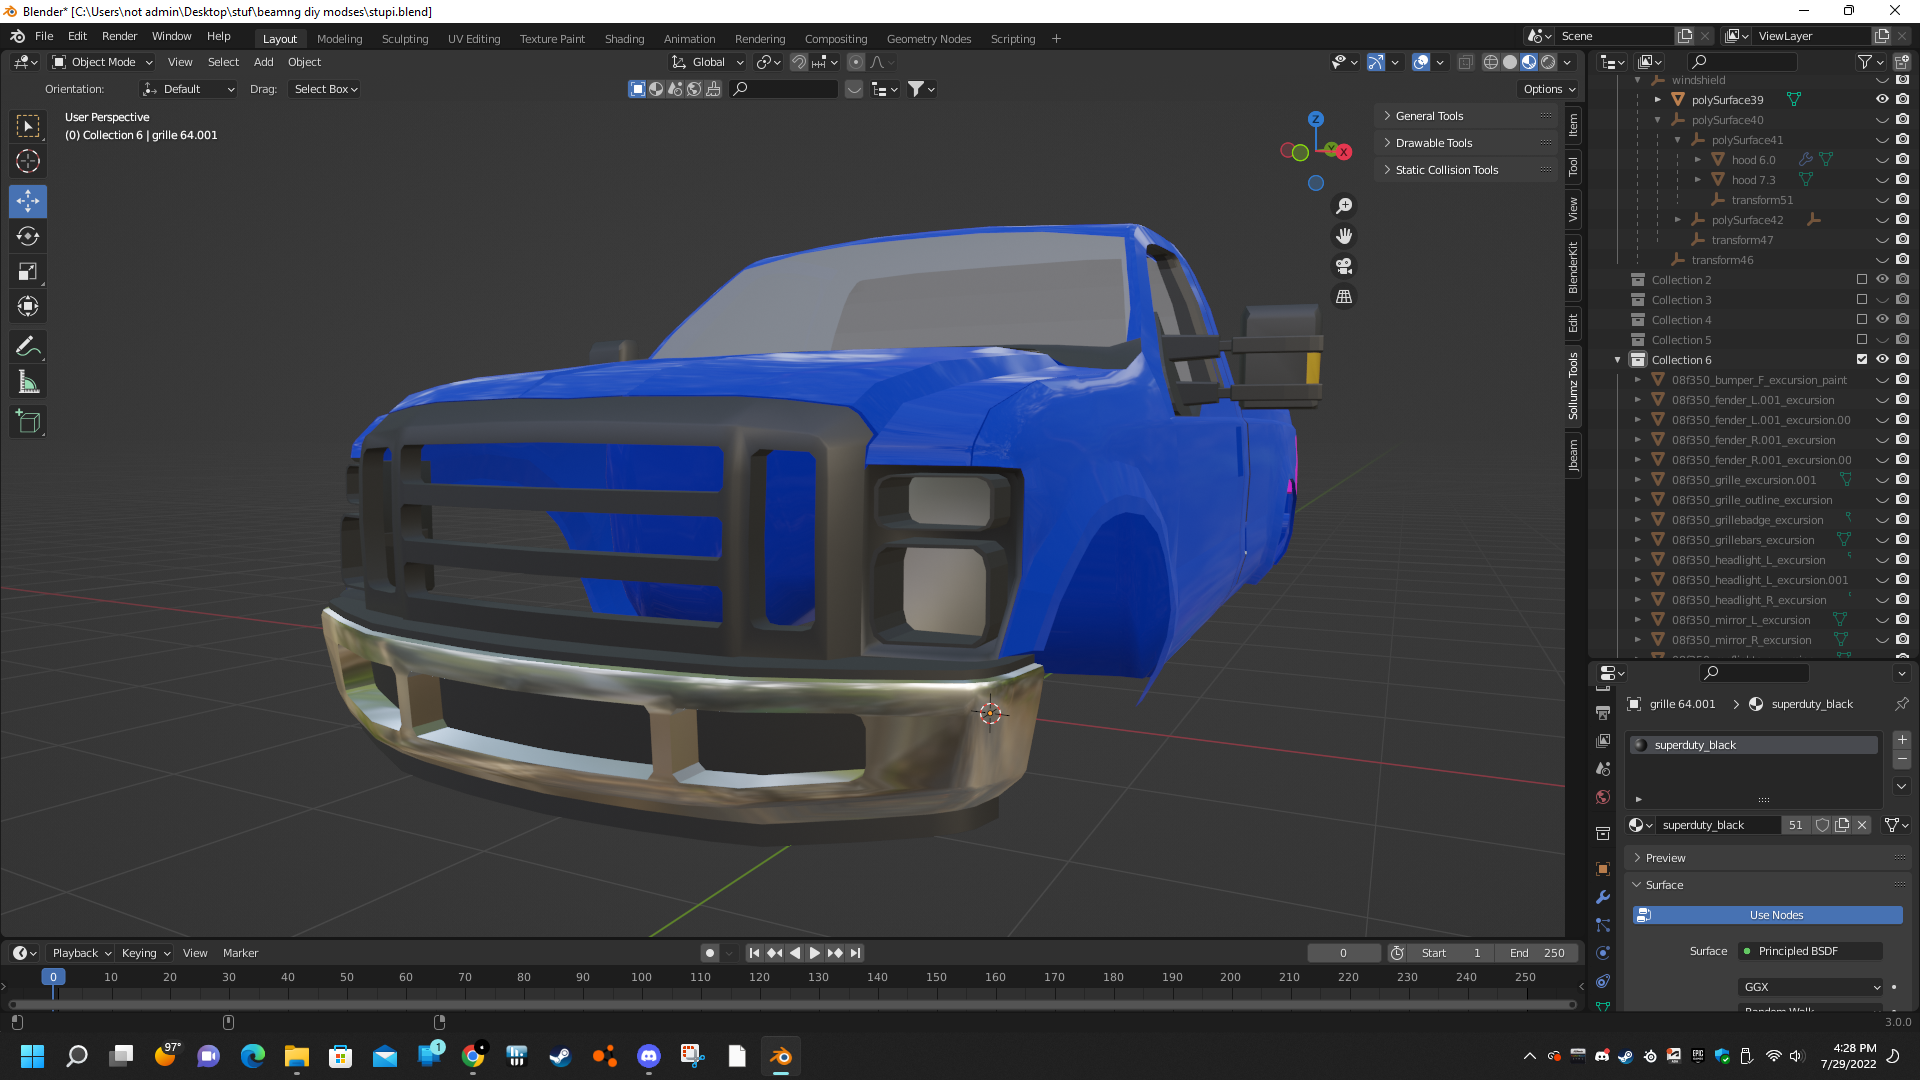Toggle camera view icon in viewport
Image resolution: width=1920 pixels, height=1080 pixels.
tap(1344, 266)
